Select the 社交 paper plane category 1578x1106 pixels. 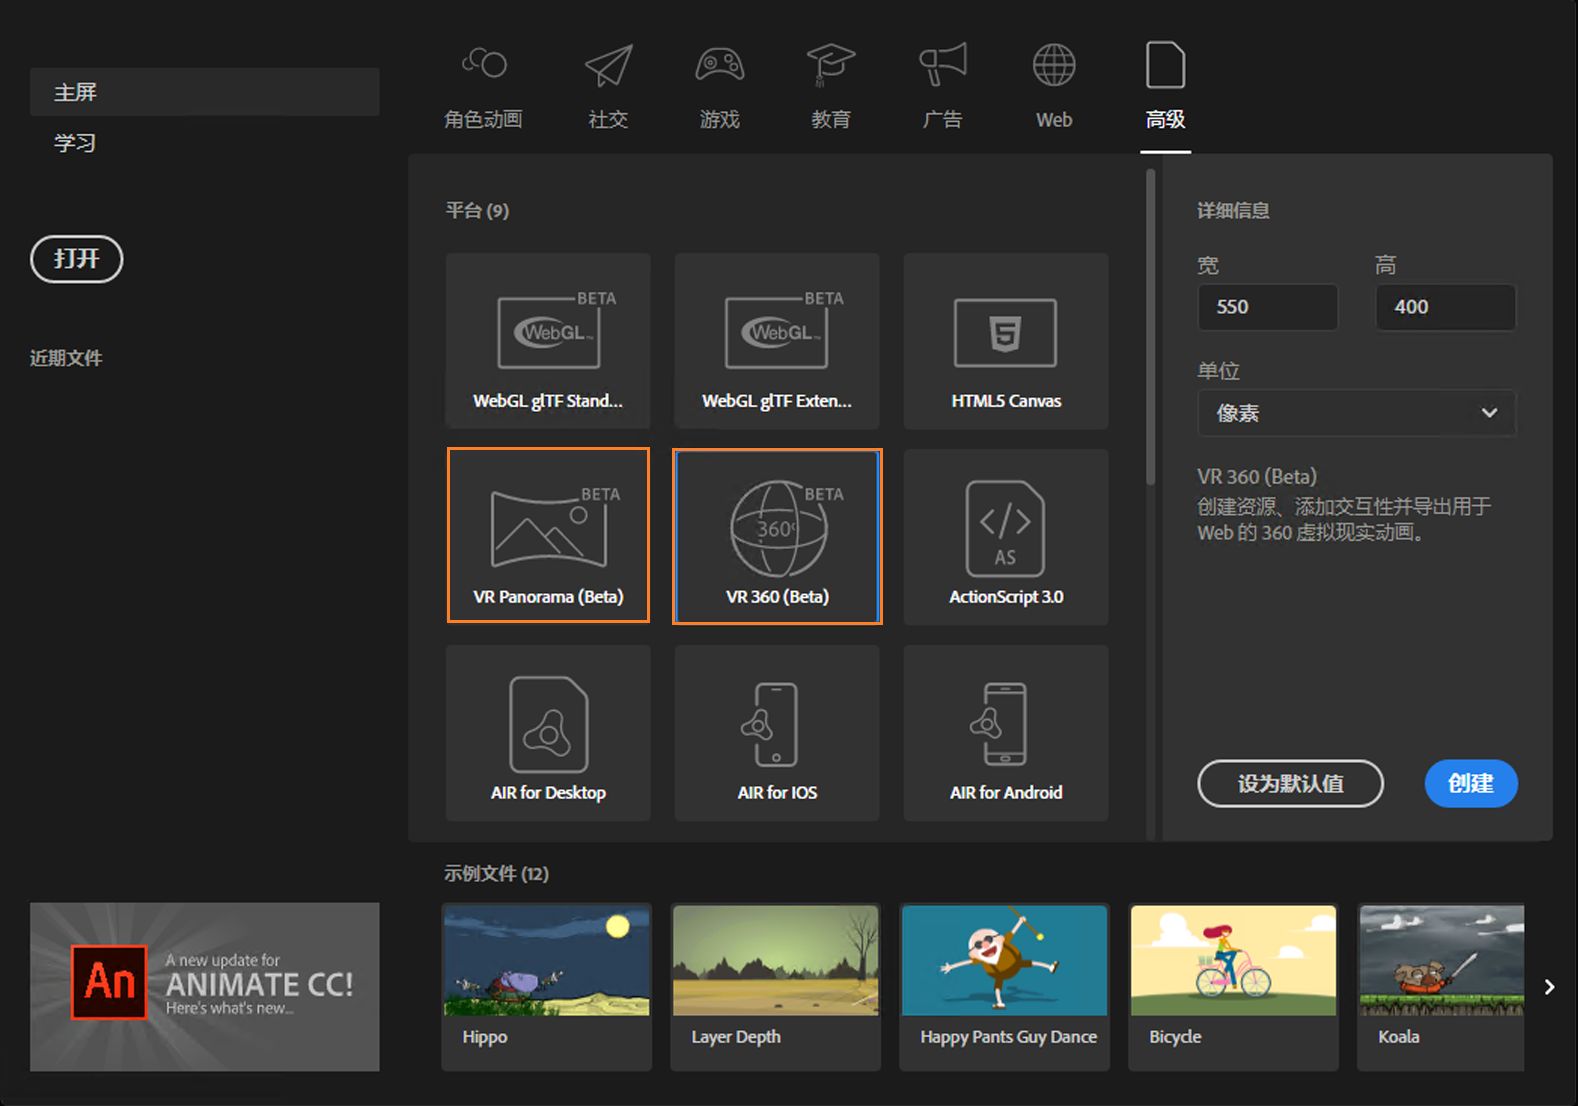[608, 87]
